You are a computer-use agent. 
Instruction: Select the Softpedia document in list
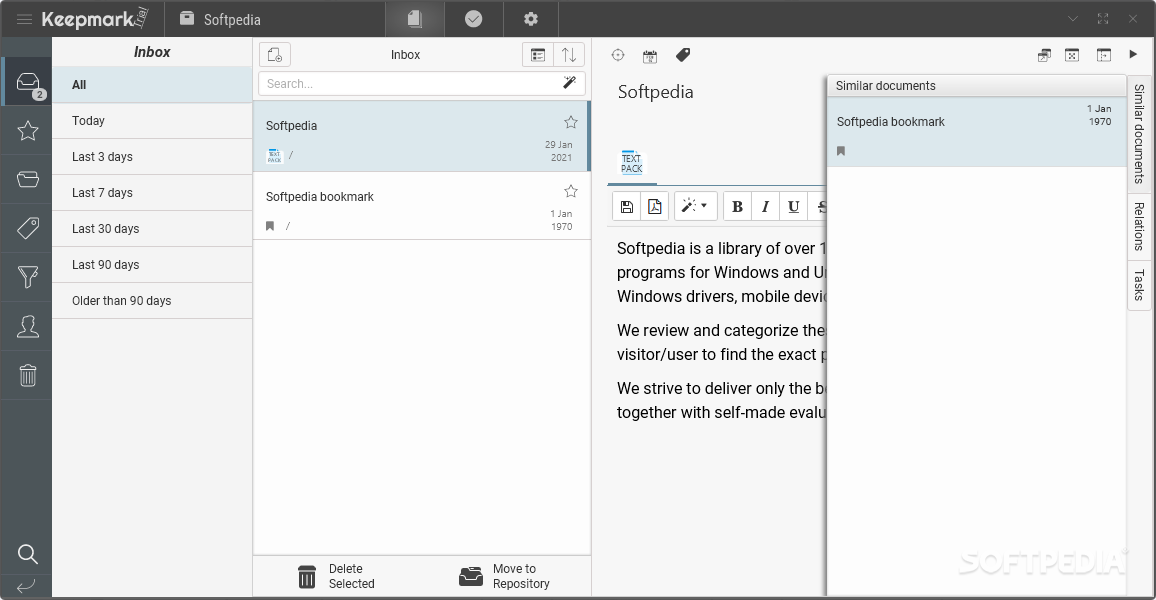coord(421,136)
